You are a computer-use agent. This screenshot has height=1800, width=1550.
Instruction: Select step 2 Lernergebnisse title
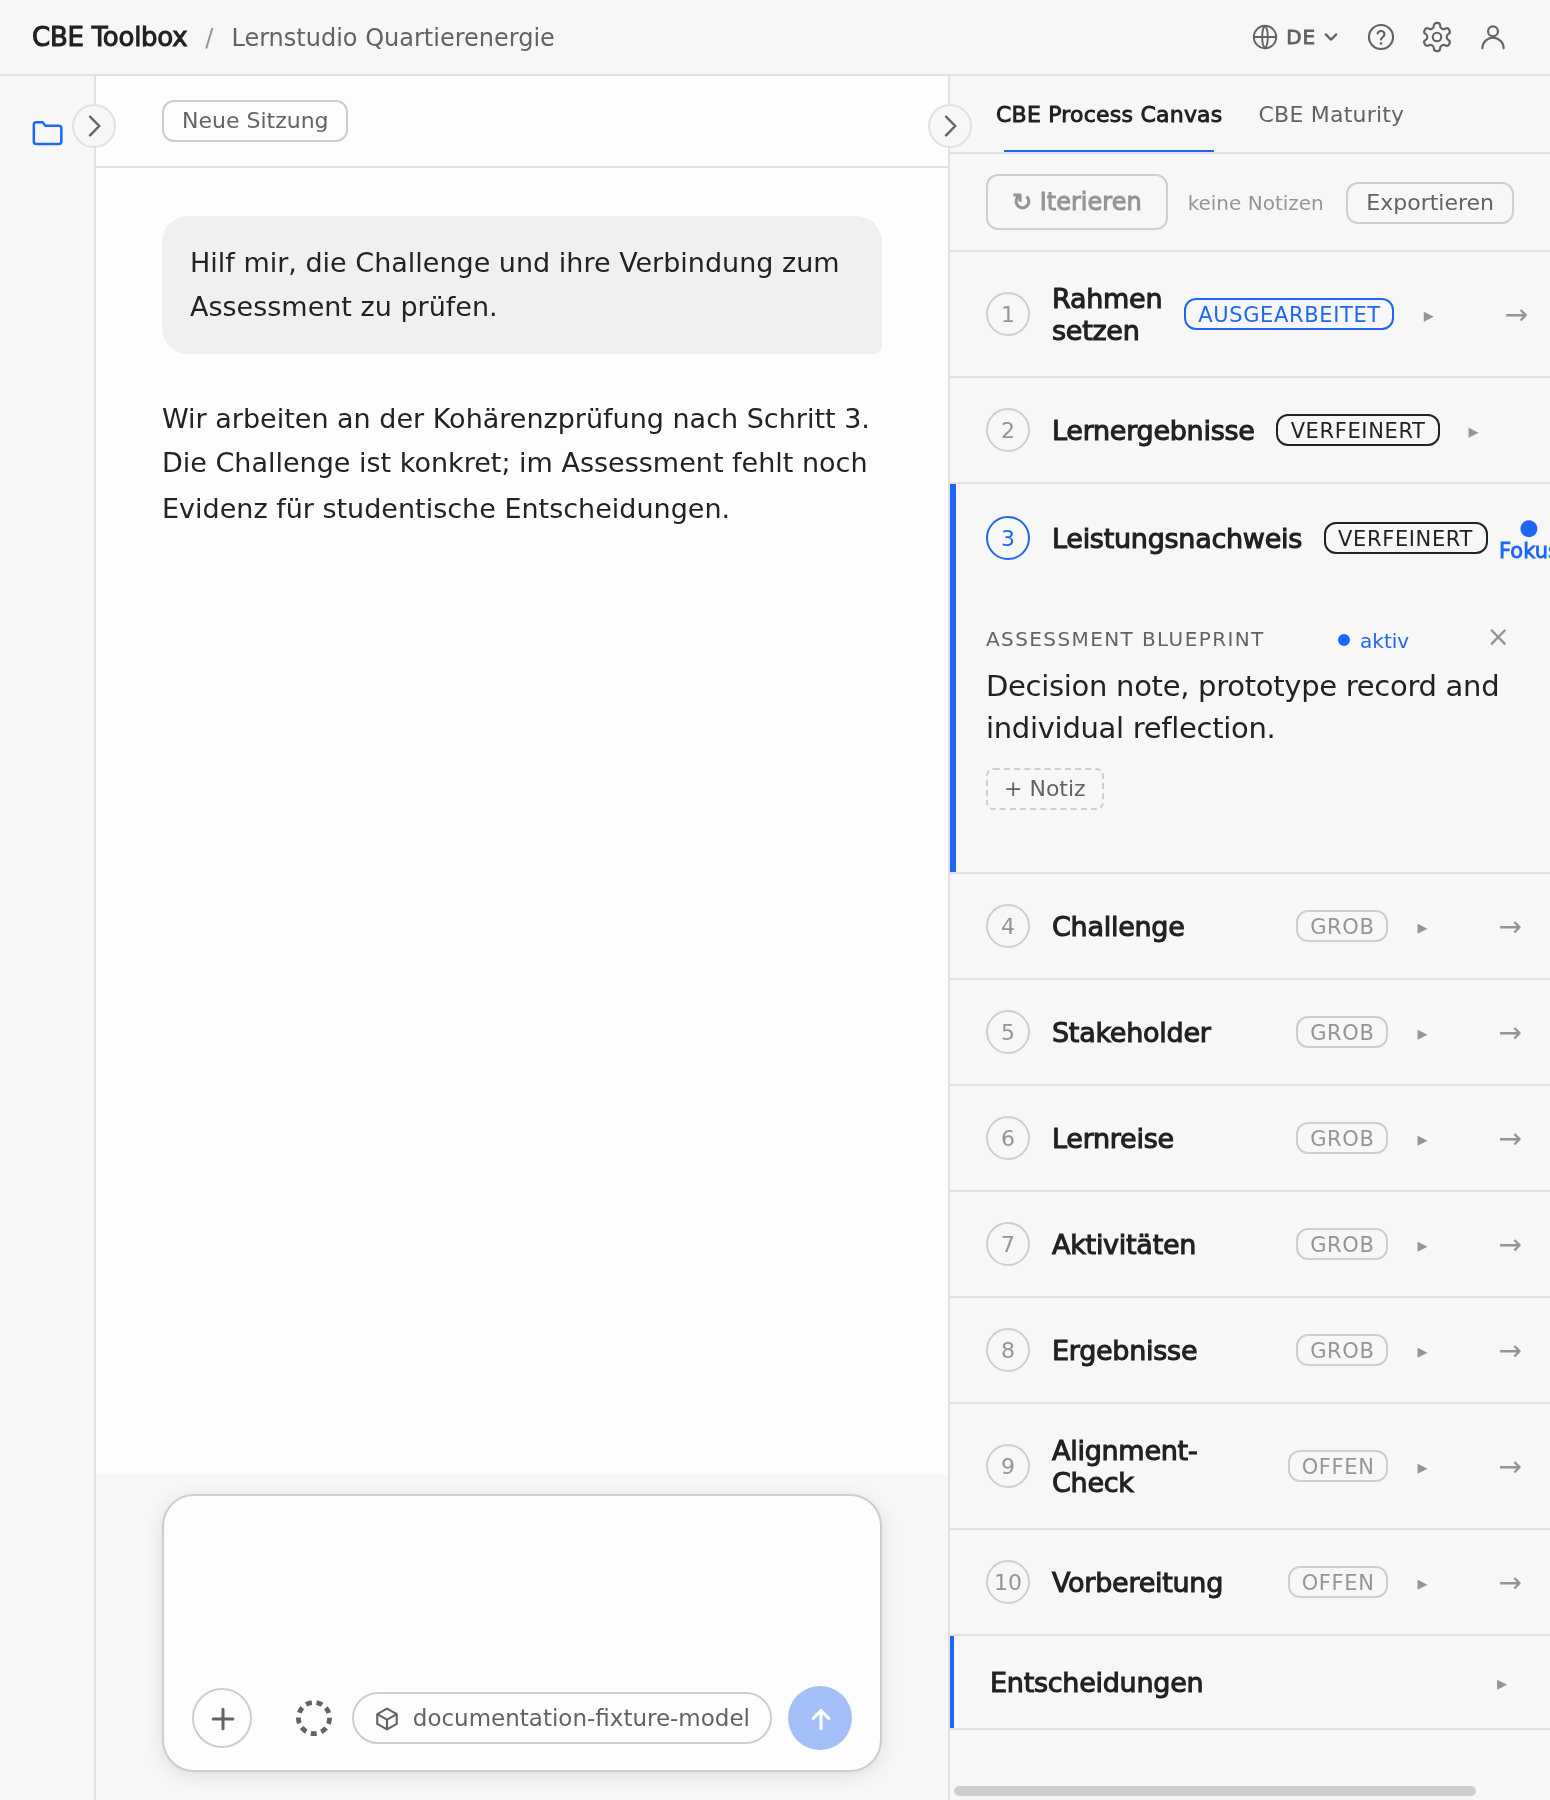[x=1153, y=431]
